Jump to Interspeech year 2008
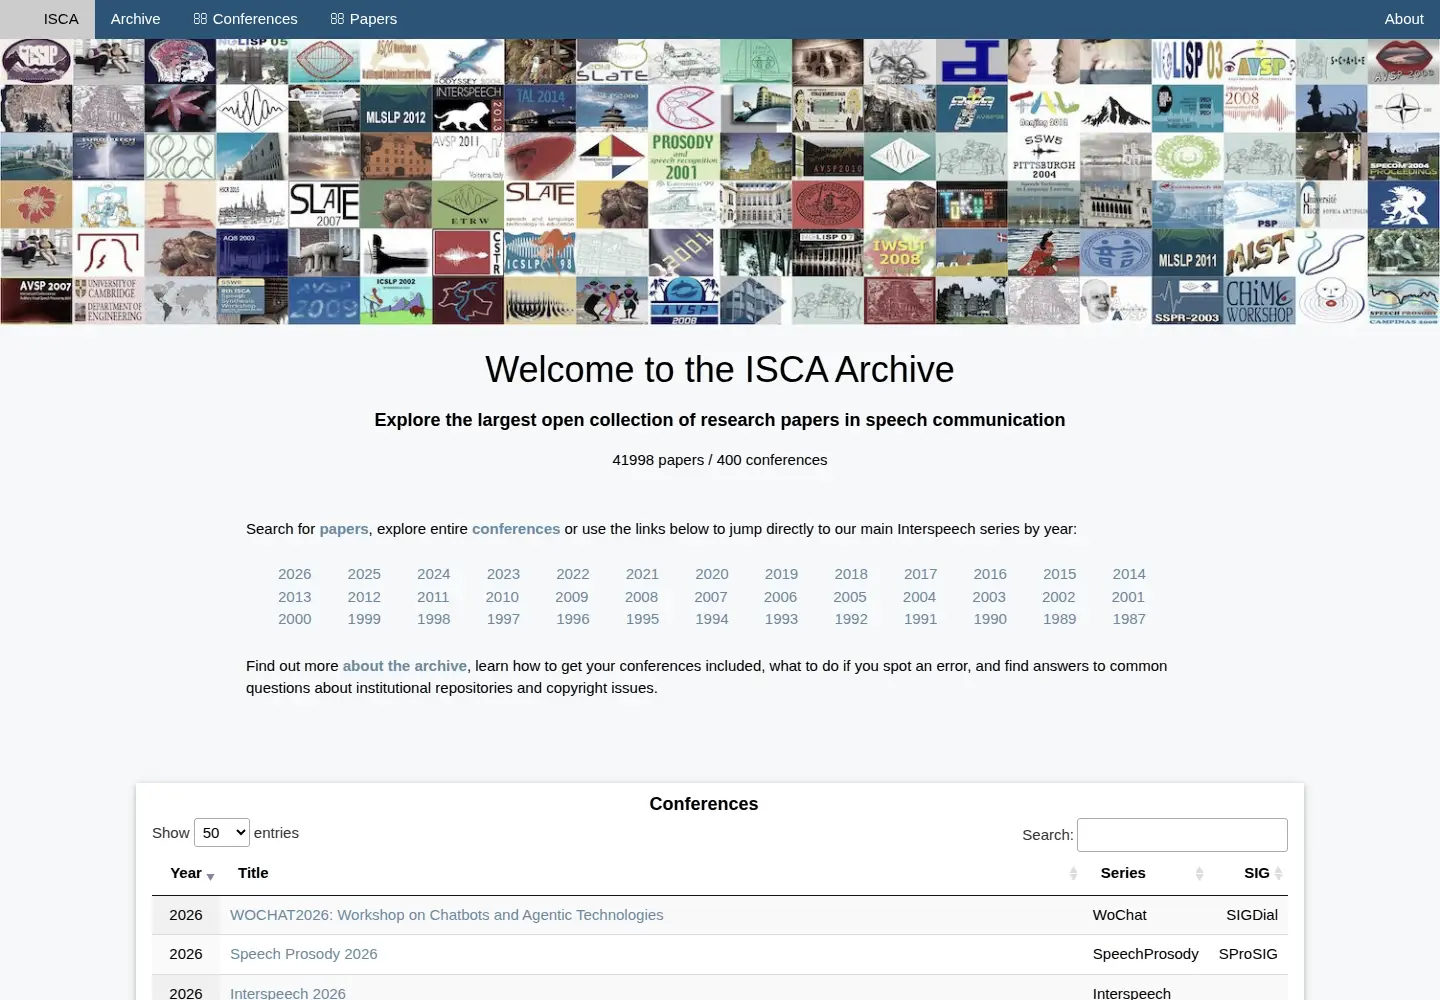The height and width of the screenshot is (1000, 1440). click(641, 597)
